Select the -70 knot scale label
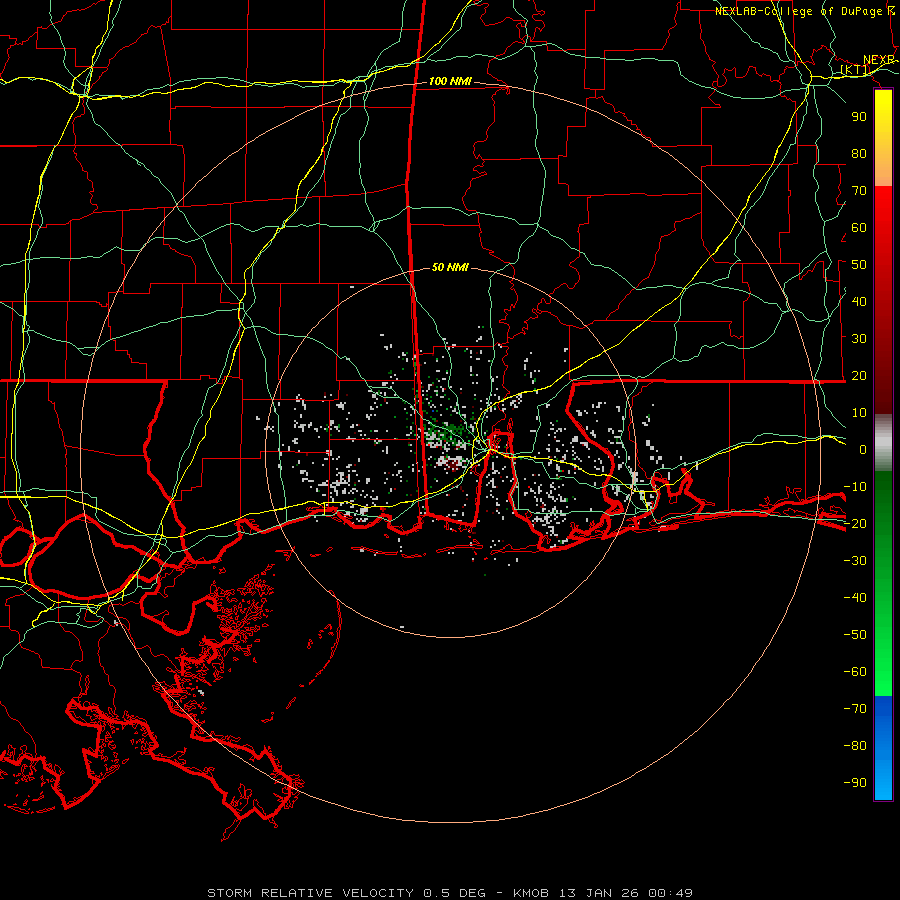Viewport: 900px width, 900px height. click(x=855, y=709)
